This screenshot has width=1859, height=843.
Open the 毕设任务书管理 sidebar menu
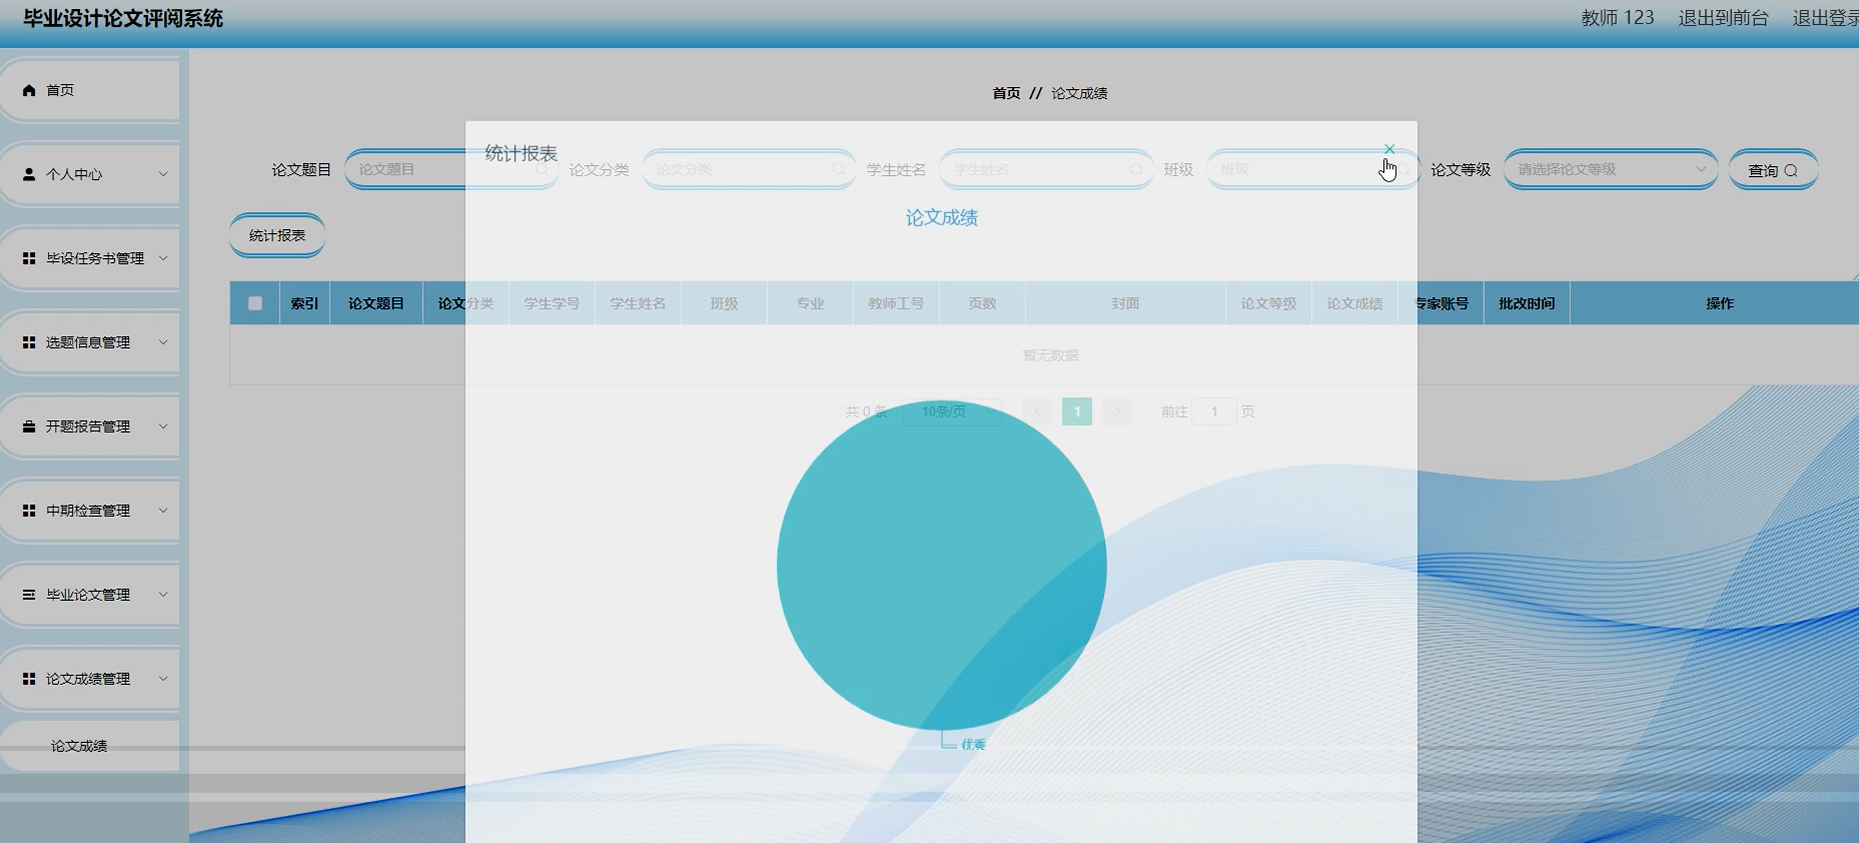pyautogui.click(x=90, y=258)
